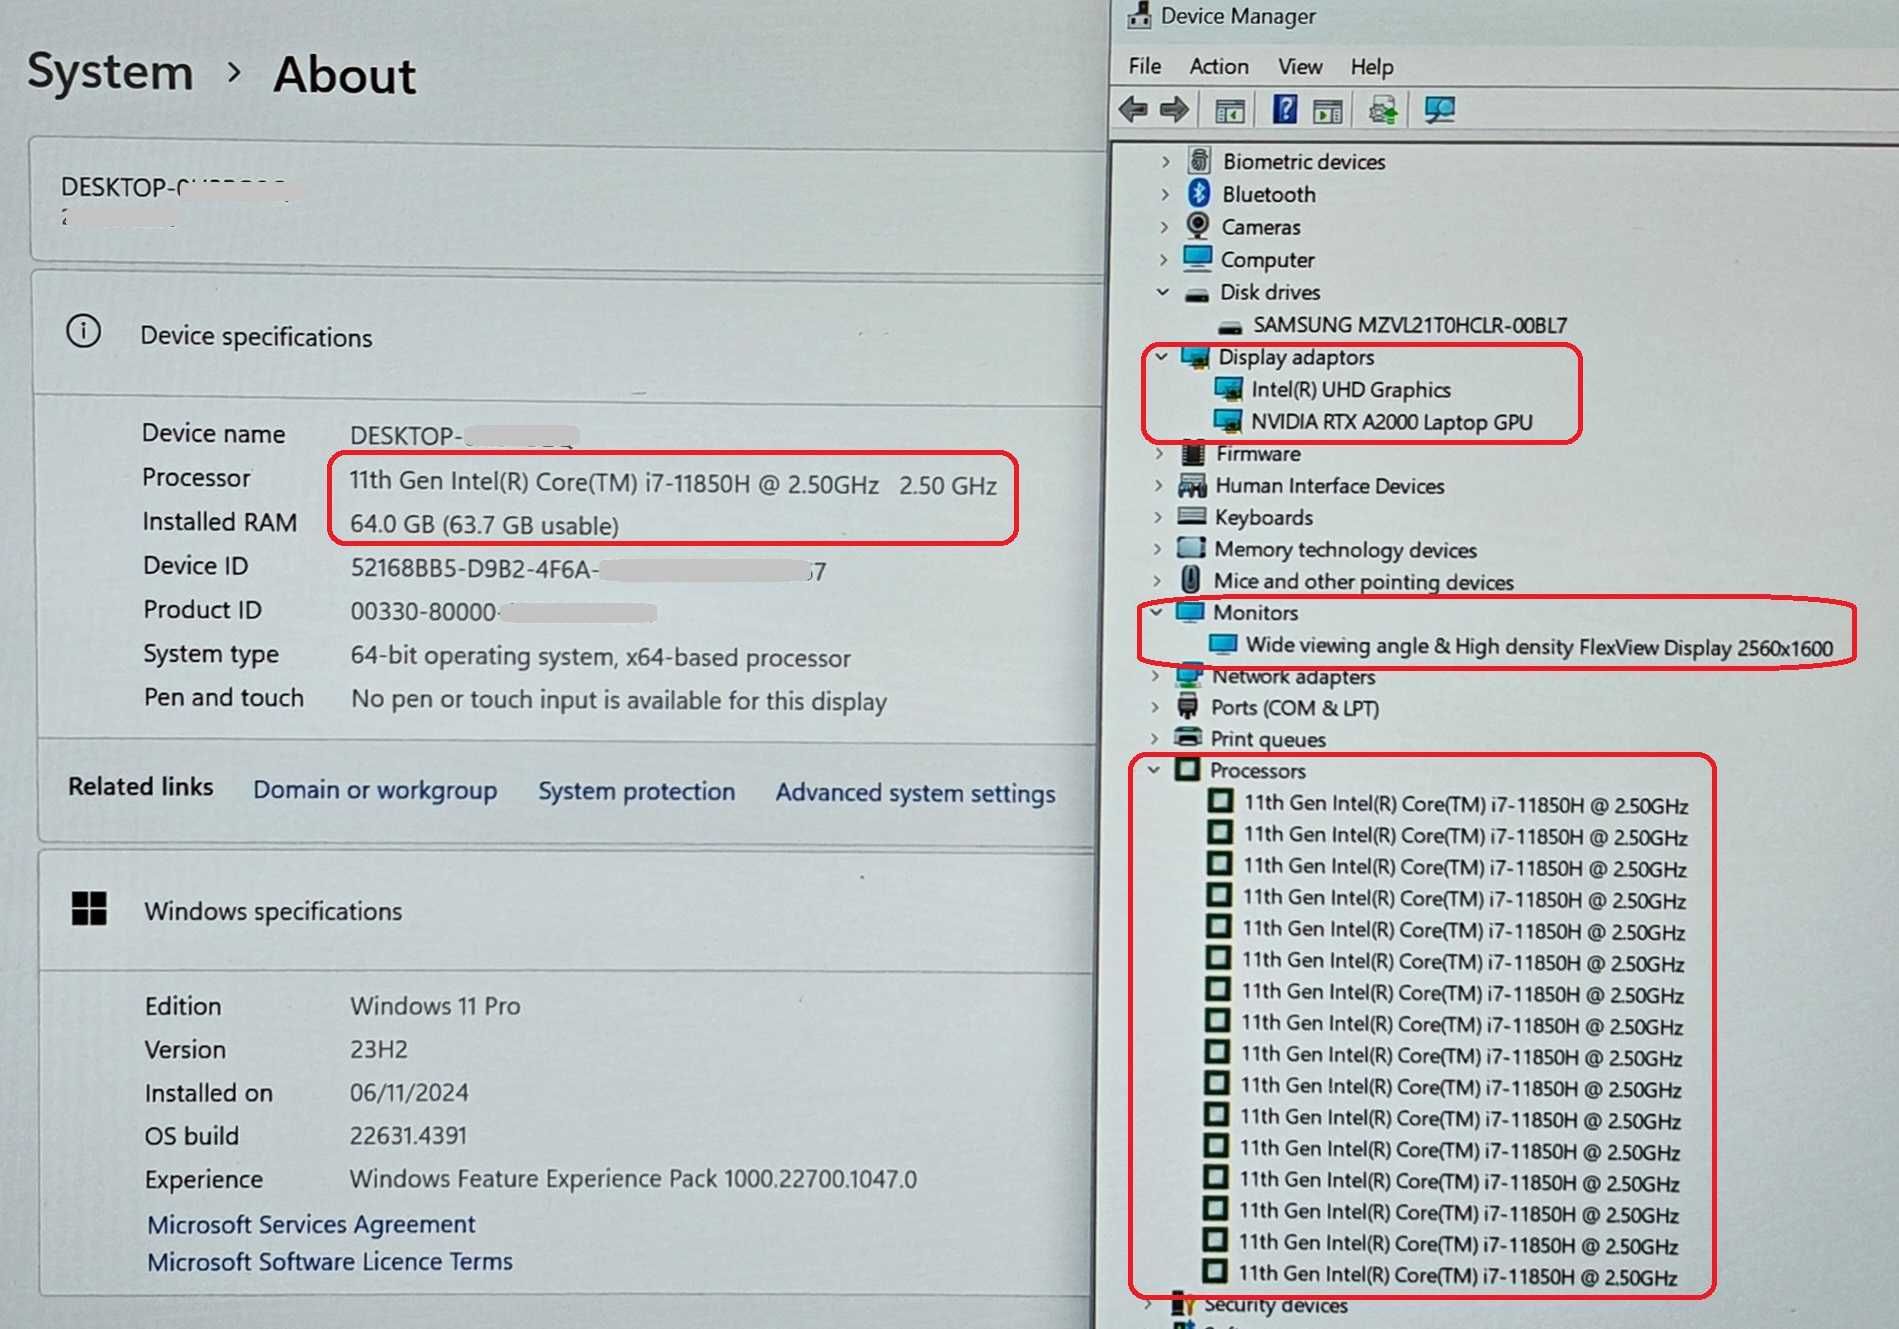Click the 64.0 GB installed RAM value
This screenshot has height=1329, width=1899.
pos(484,525)
